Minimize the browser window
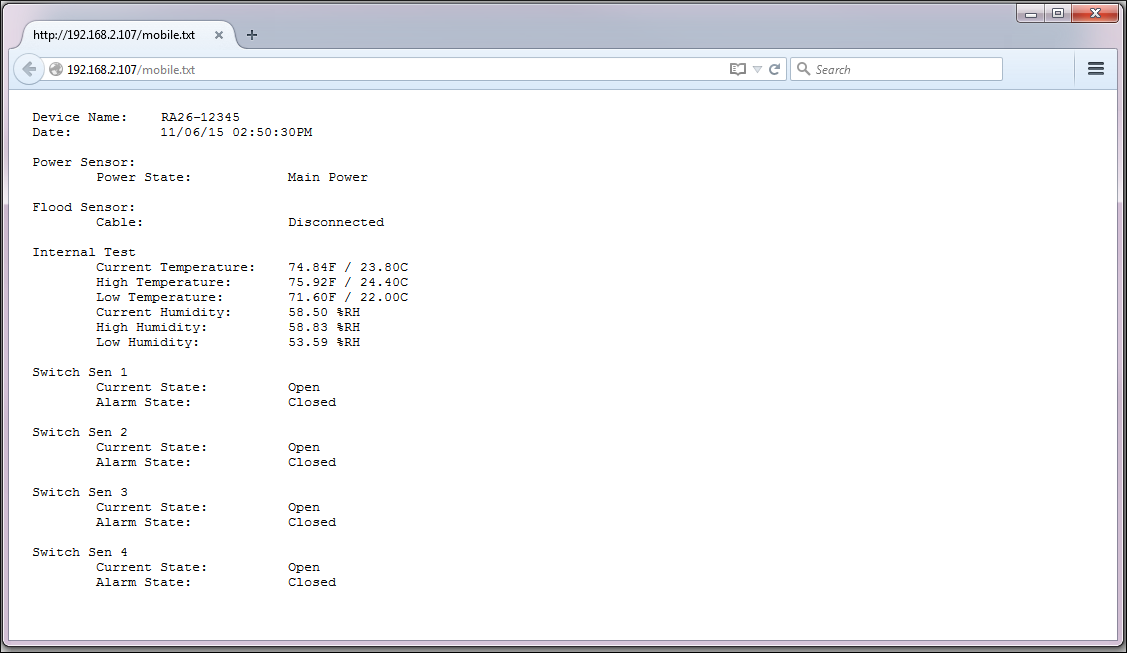Screen dimensions: 1128x655 pos(1031,14)
